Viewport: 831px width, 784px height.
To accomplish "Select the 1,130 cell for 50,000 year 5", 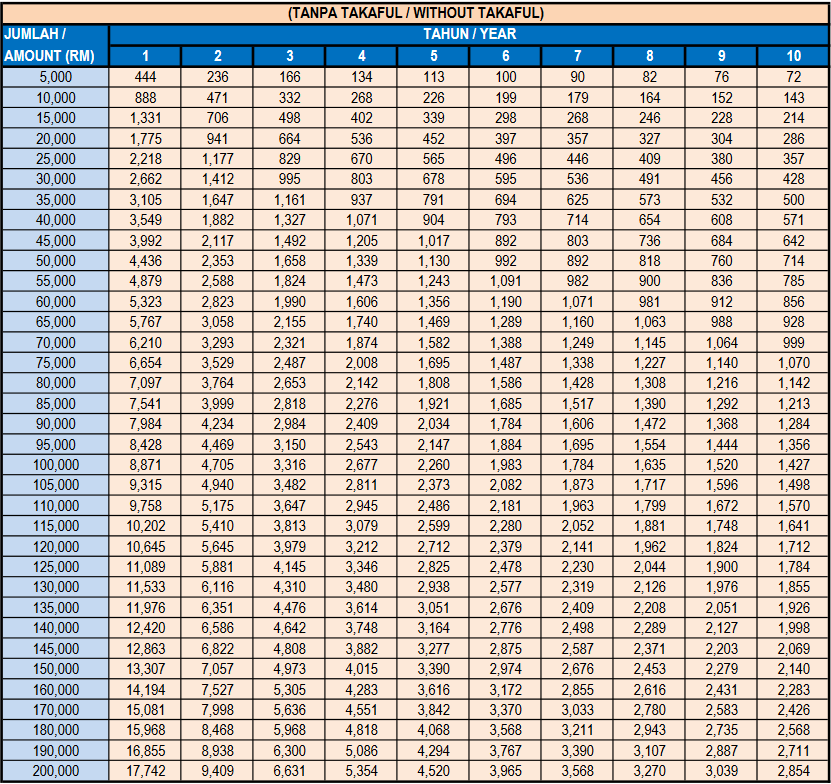I will pyautogui.click(x=433, y=261).
